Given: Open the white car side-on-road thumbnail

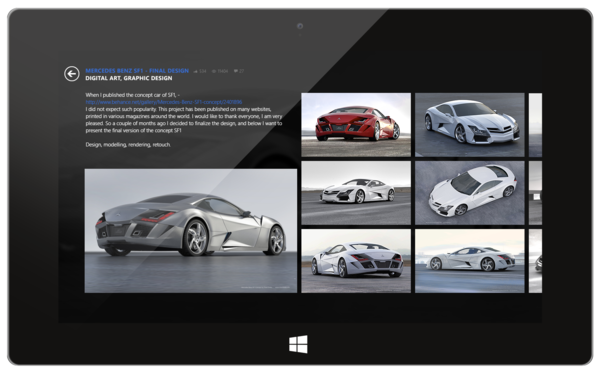Looking at the screenshot, I should tap(356, 193).
